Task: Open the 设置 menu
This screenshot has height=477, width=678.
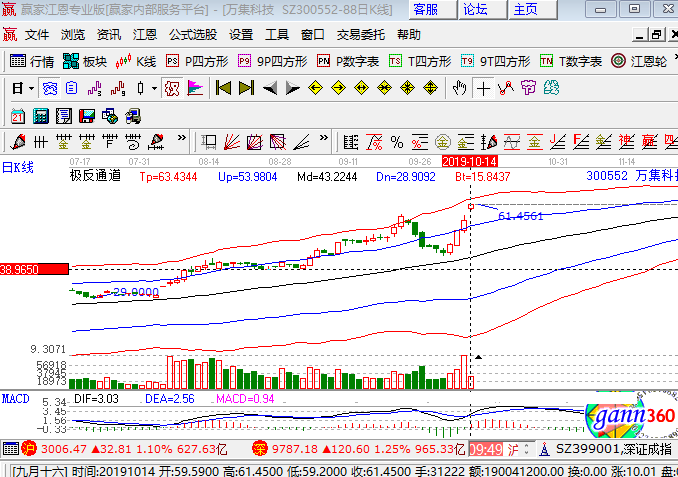Action: pos(241,35)
